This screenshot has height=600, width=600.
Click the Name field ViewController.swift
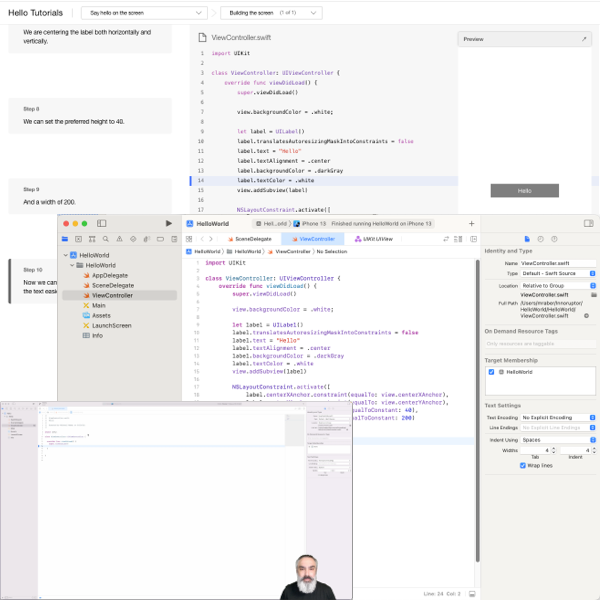click(558, 263)
